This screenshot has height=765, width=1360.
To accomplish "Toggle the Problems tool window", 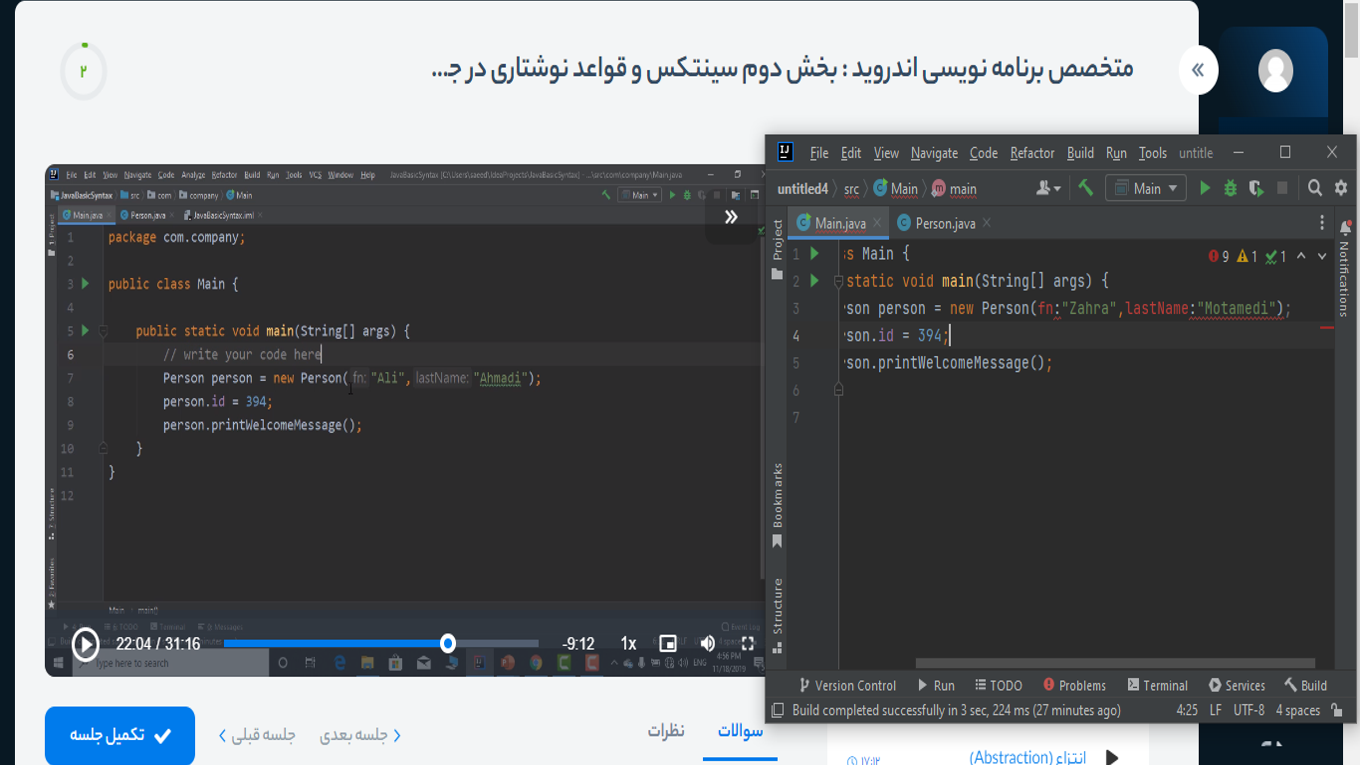I will pos(1074,685).
